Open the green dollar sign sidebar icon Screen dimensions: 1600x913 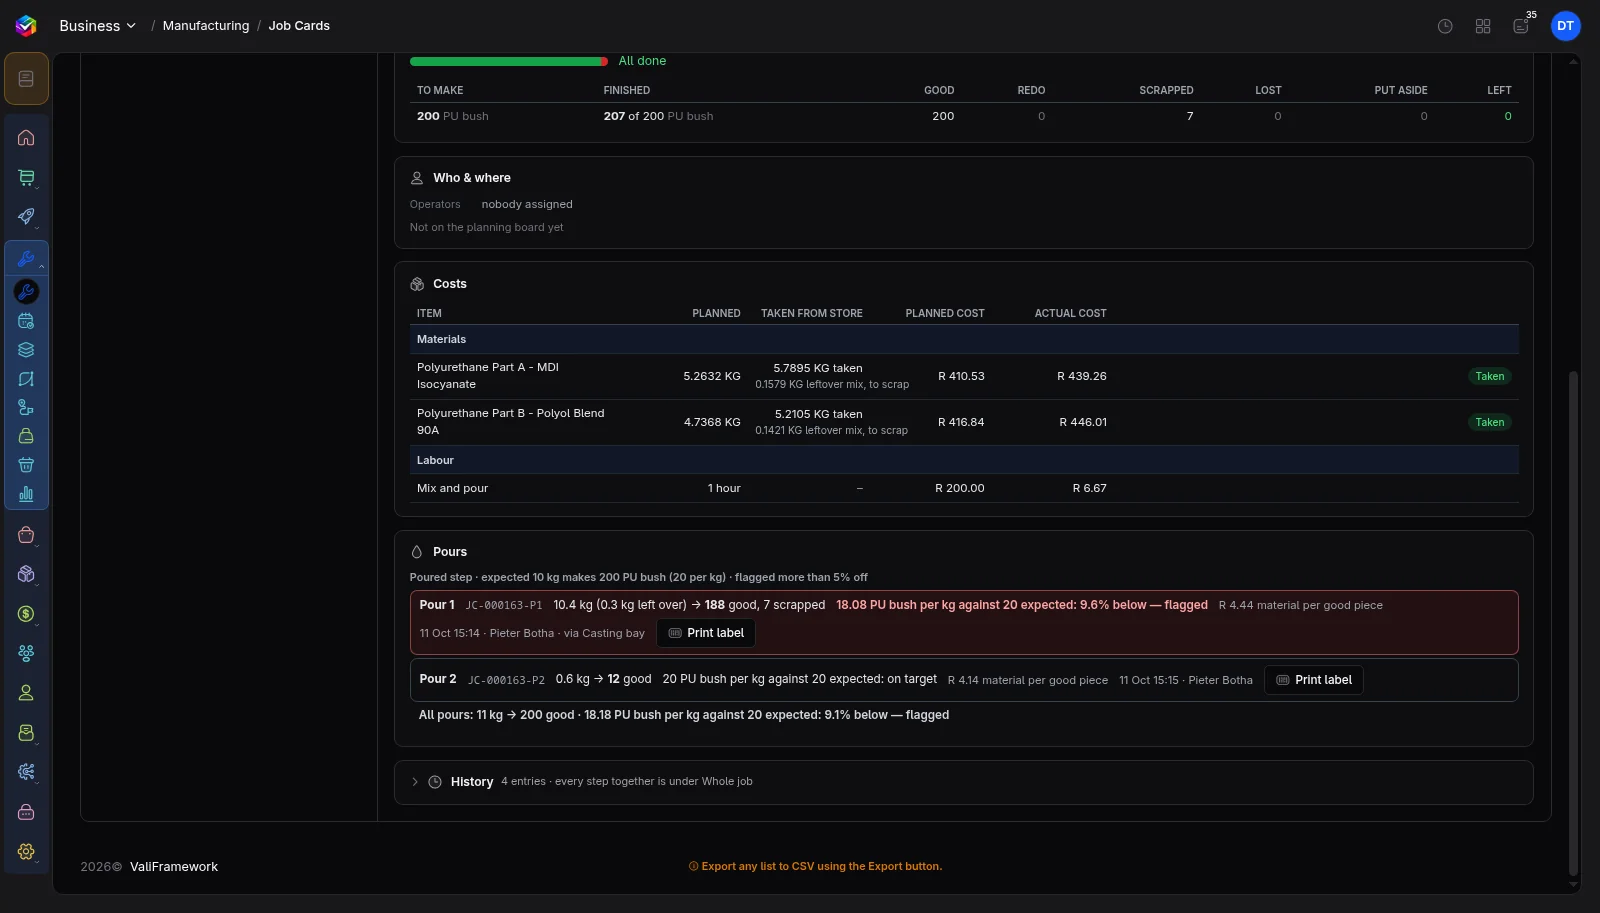pos(26,614)
